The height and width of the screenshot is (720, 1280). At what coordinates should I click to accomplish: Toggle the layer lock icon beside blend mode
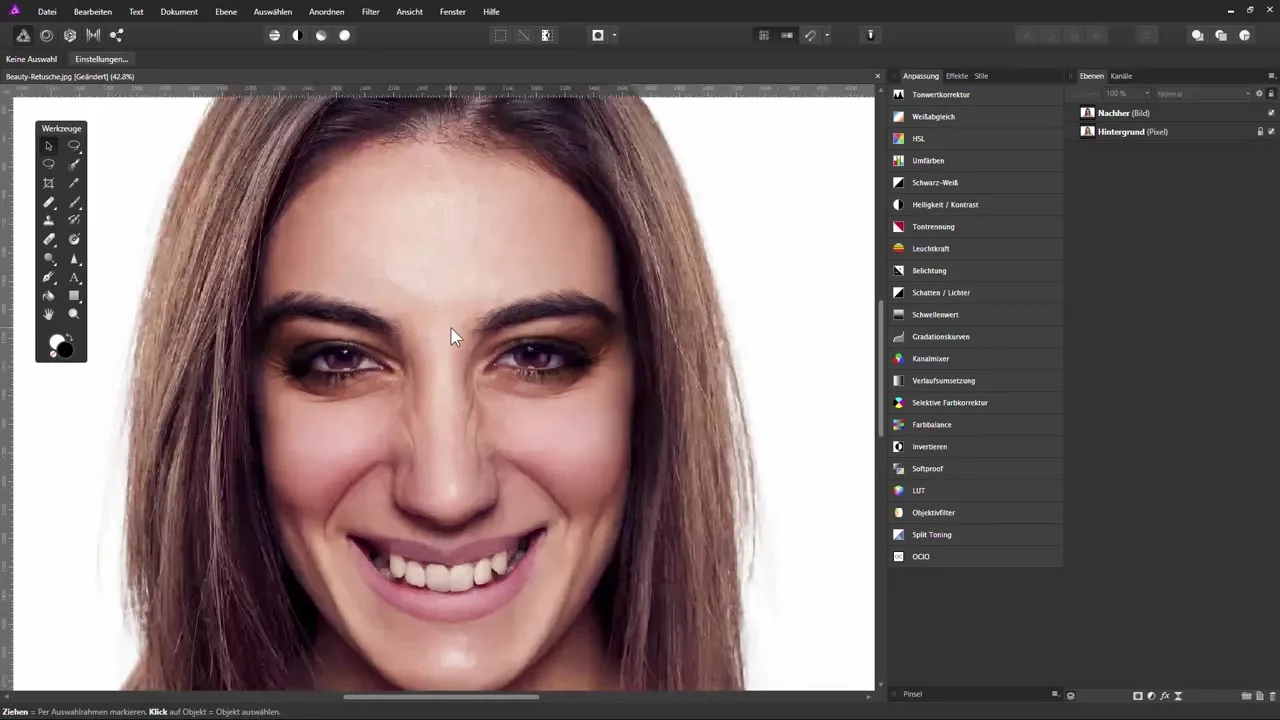click(1271, 94)
